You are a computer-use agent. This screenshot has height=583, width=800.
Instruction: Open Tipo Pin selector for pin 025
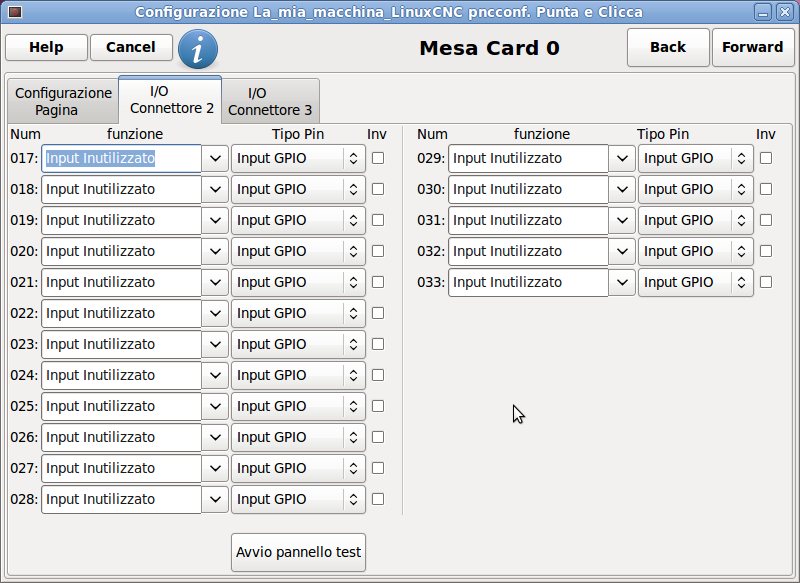pos(298,407)
